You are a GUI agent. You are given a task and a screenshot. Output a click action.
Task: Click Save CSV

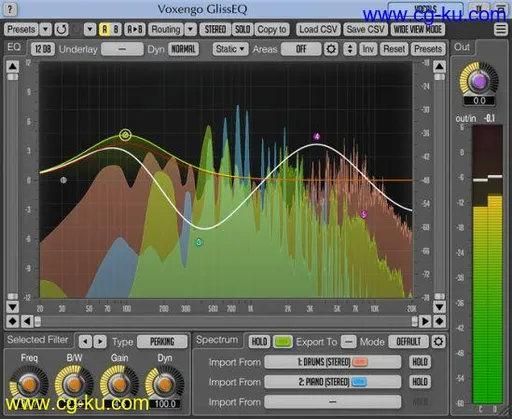coord(365,30)
